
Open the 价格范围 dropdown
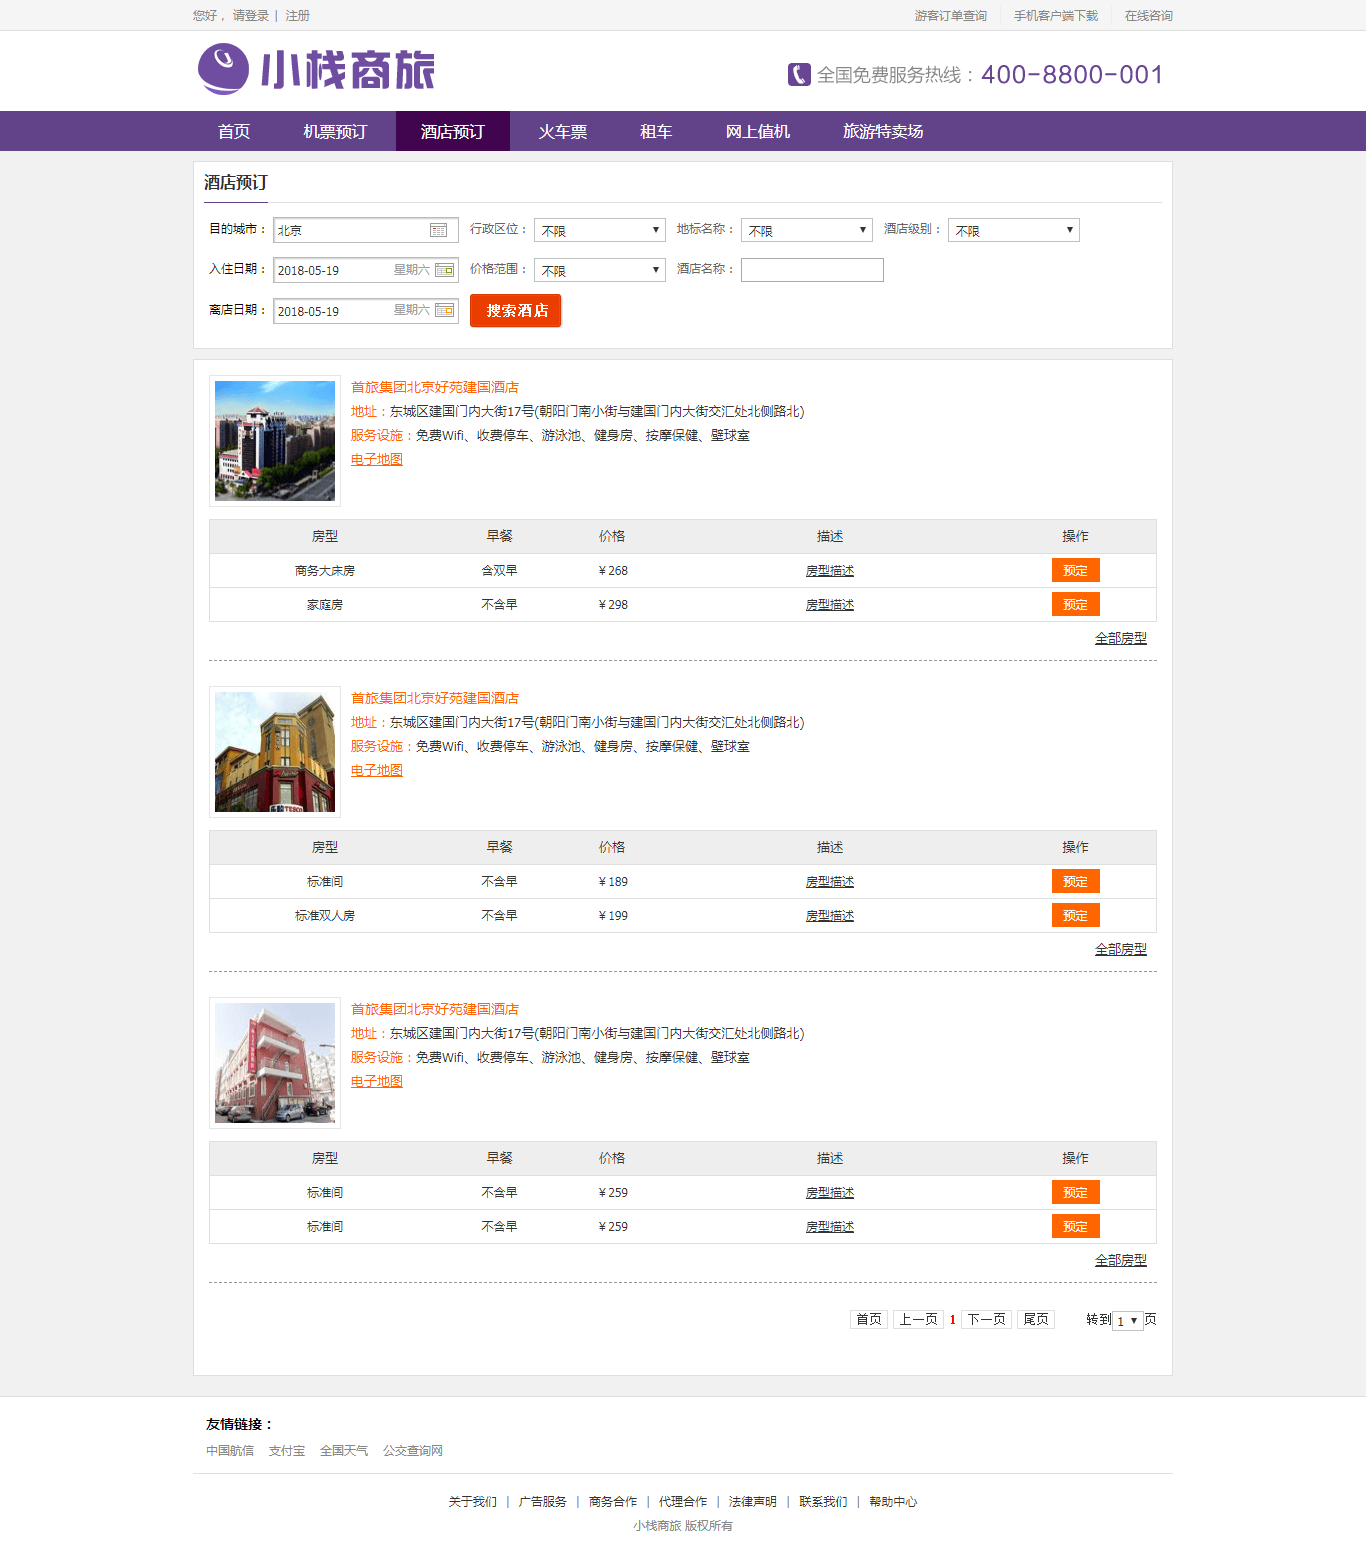coord(599,270)
